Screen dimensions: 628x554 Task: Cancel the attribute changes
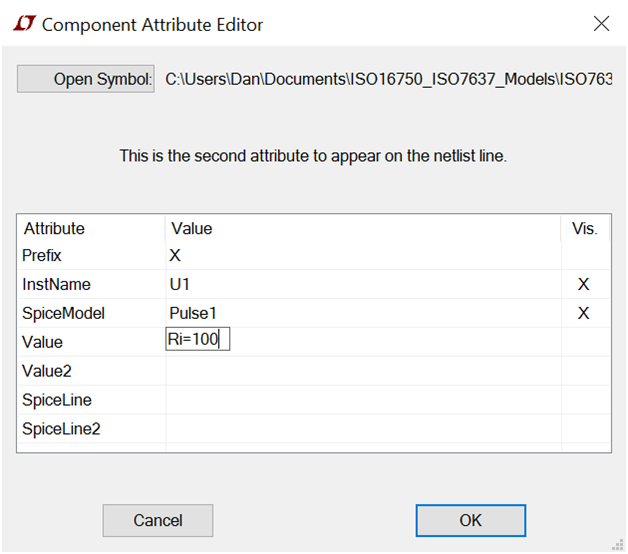158,520
